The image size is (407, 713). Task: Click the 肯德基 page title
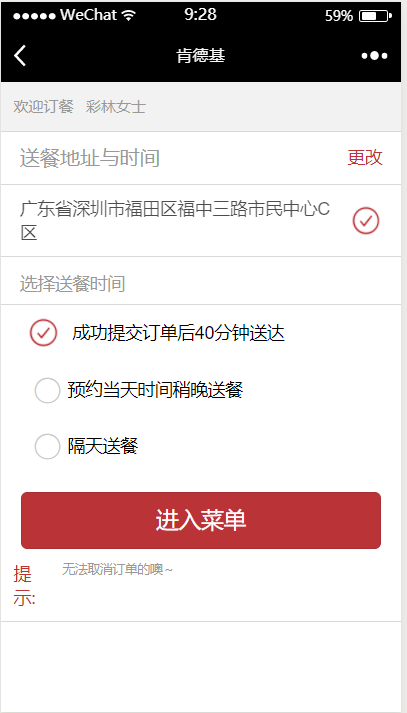[201, 56]
